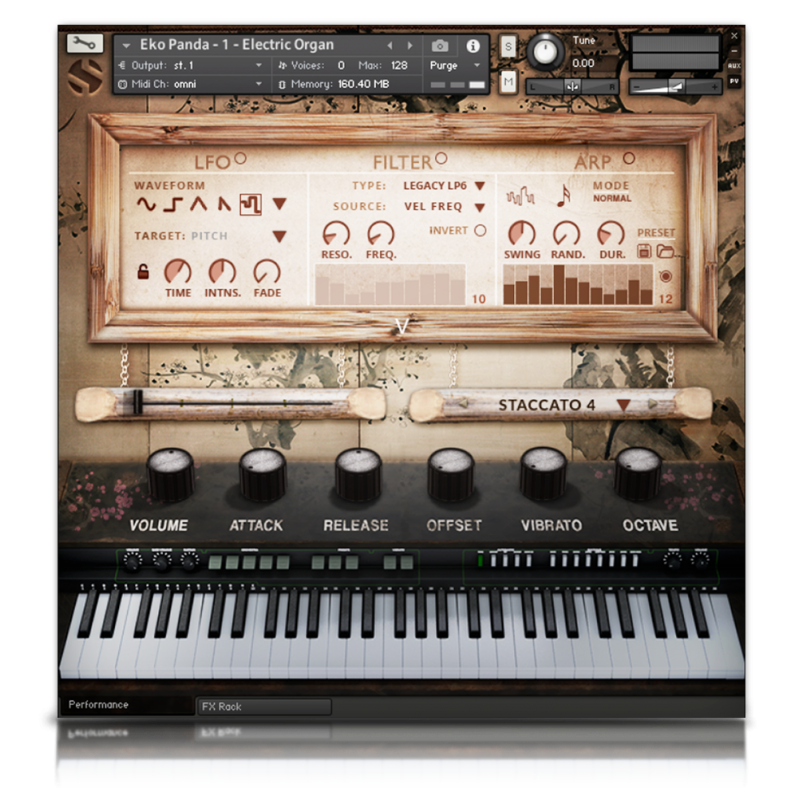Screen dimensions: 800x800
Task: Expand the filter TYPE dropdown
Action: [480, 185]
